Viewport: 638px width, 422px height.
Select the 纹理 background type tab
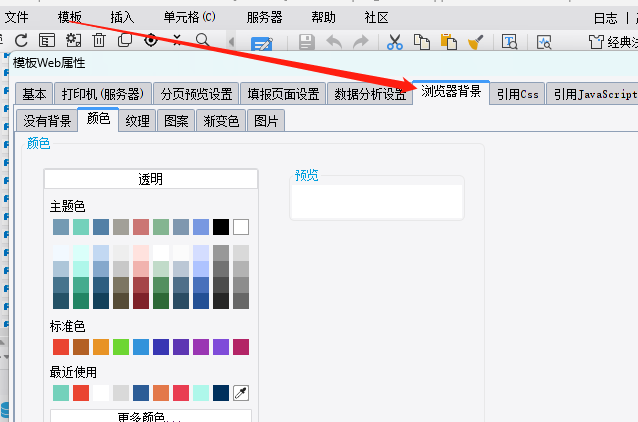coord(137,121)
